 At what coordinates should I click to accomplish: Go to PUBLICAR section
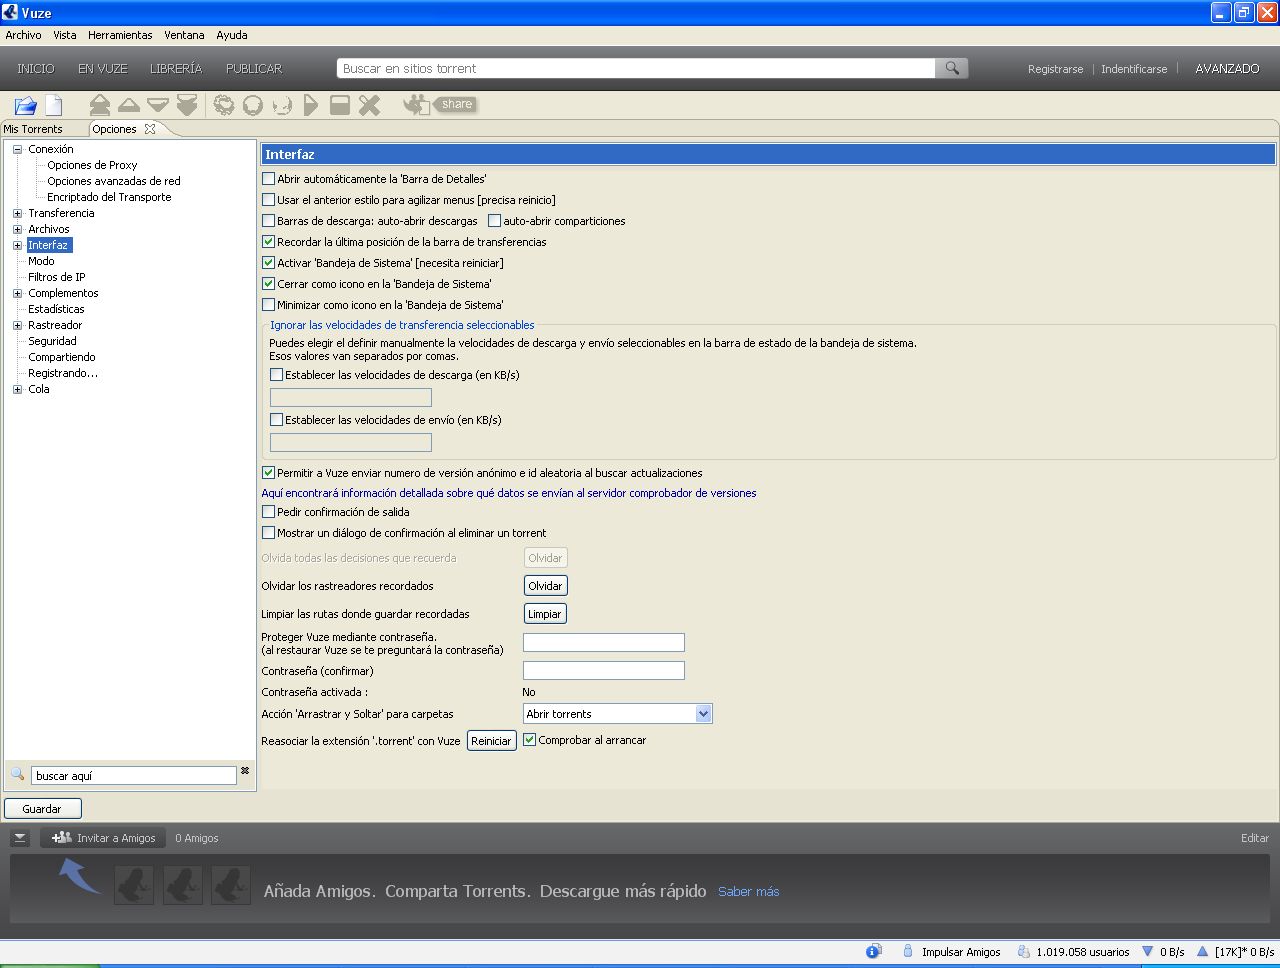(254, 68)
